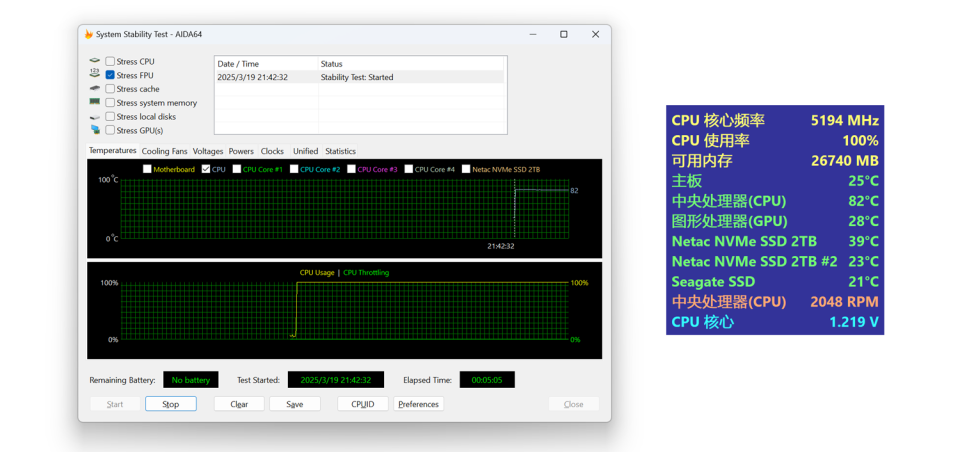960x452 pixels.
Task: Enable the CPU Core #3 graph checkbox
Action: click(351, 170)
